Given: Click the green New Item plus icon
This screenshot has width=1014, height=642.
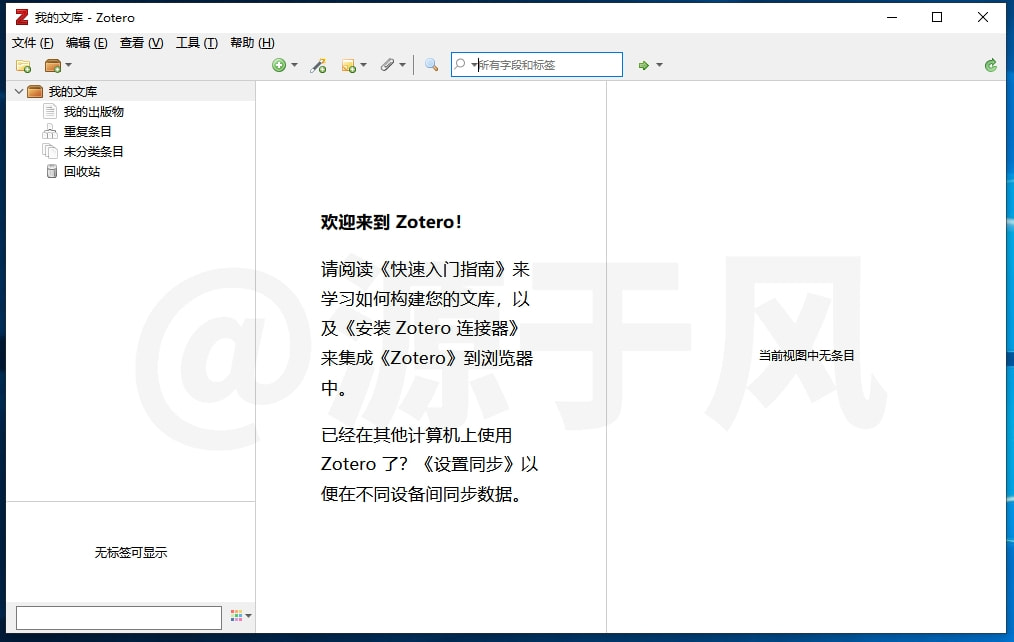Looking at the screenshot, I should (x=279, y=65).
